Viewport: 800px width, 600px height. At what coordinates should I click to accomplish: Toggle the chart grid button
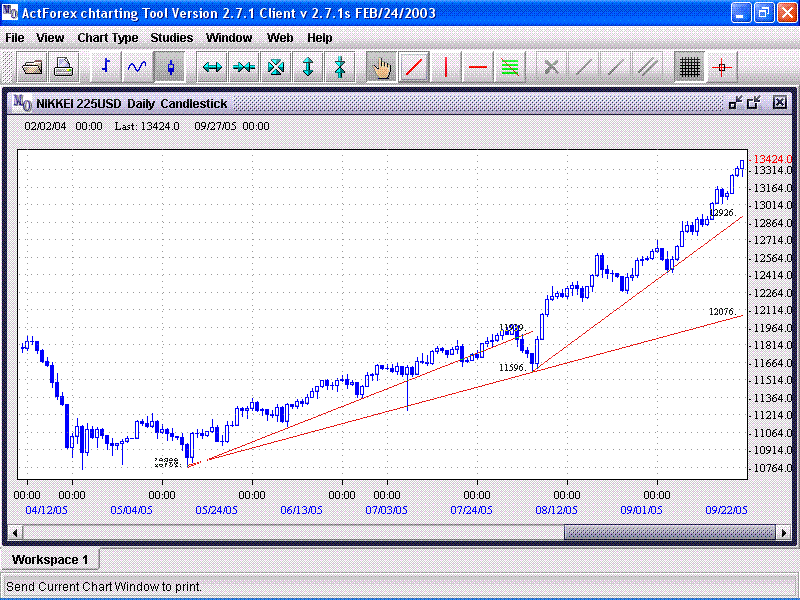(x=689, y=68)
